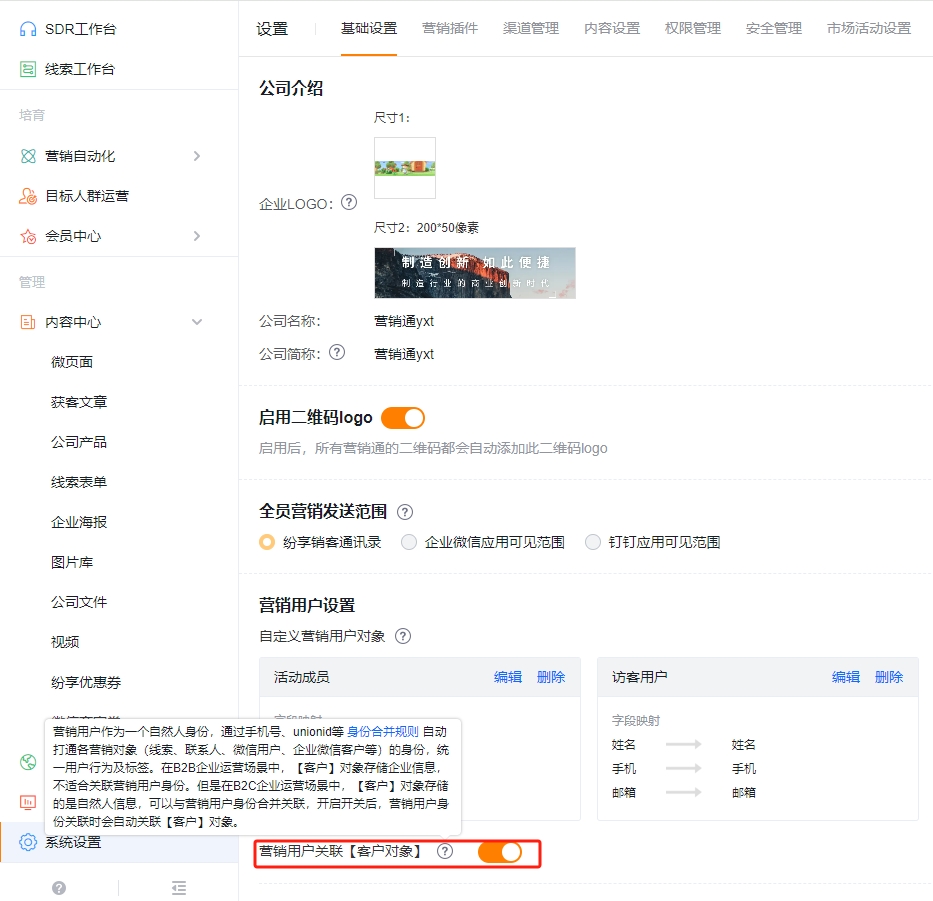
Task: Select the 企业微信应用可见范围 radio option
Action: pyautogui.click(x=409, y=541)
